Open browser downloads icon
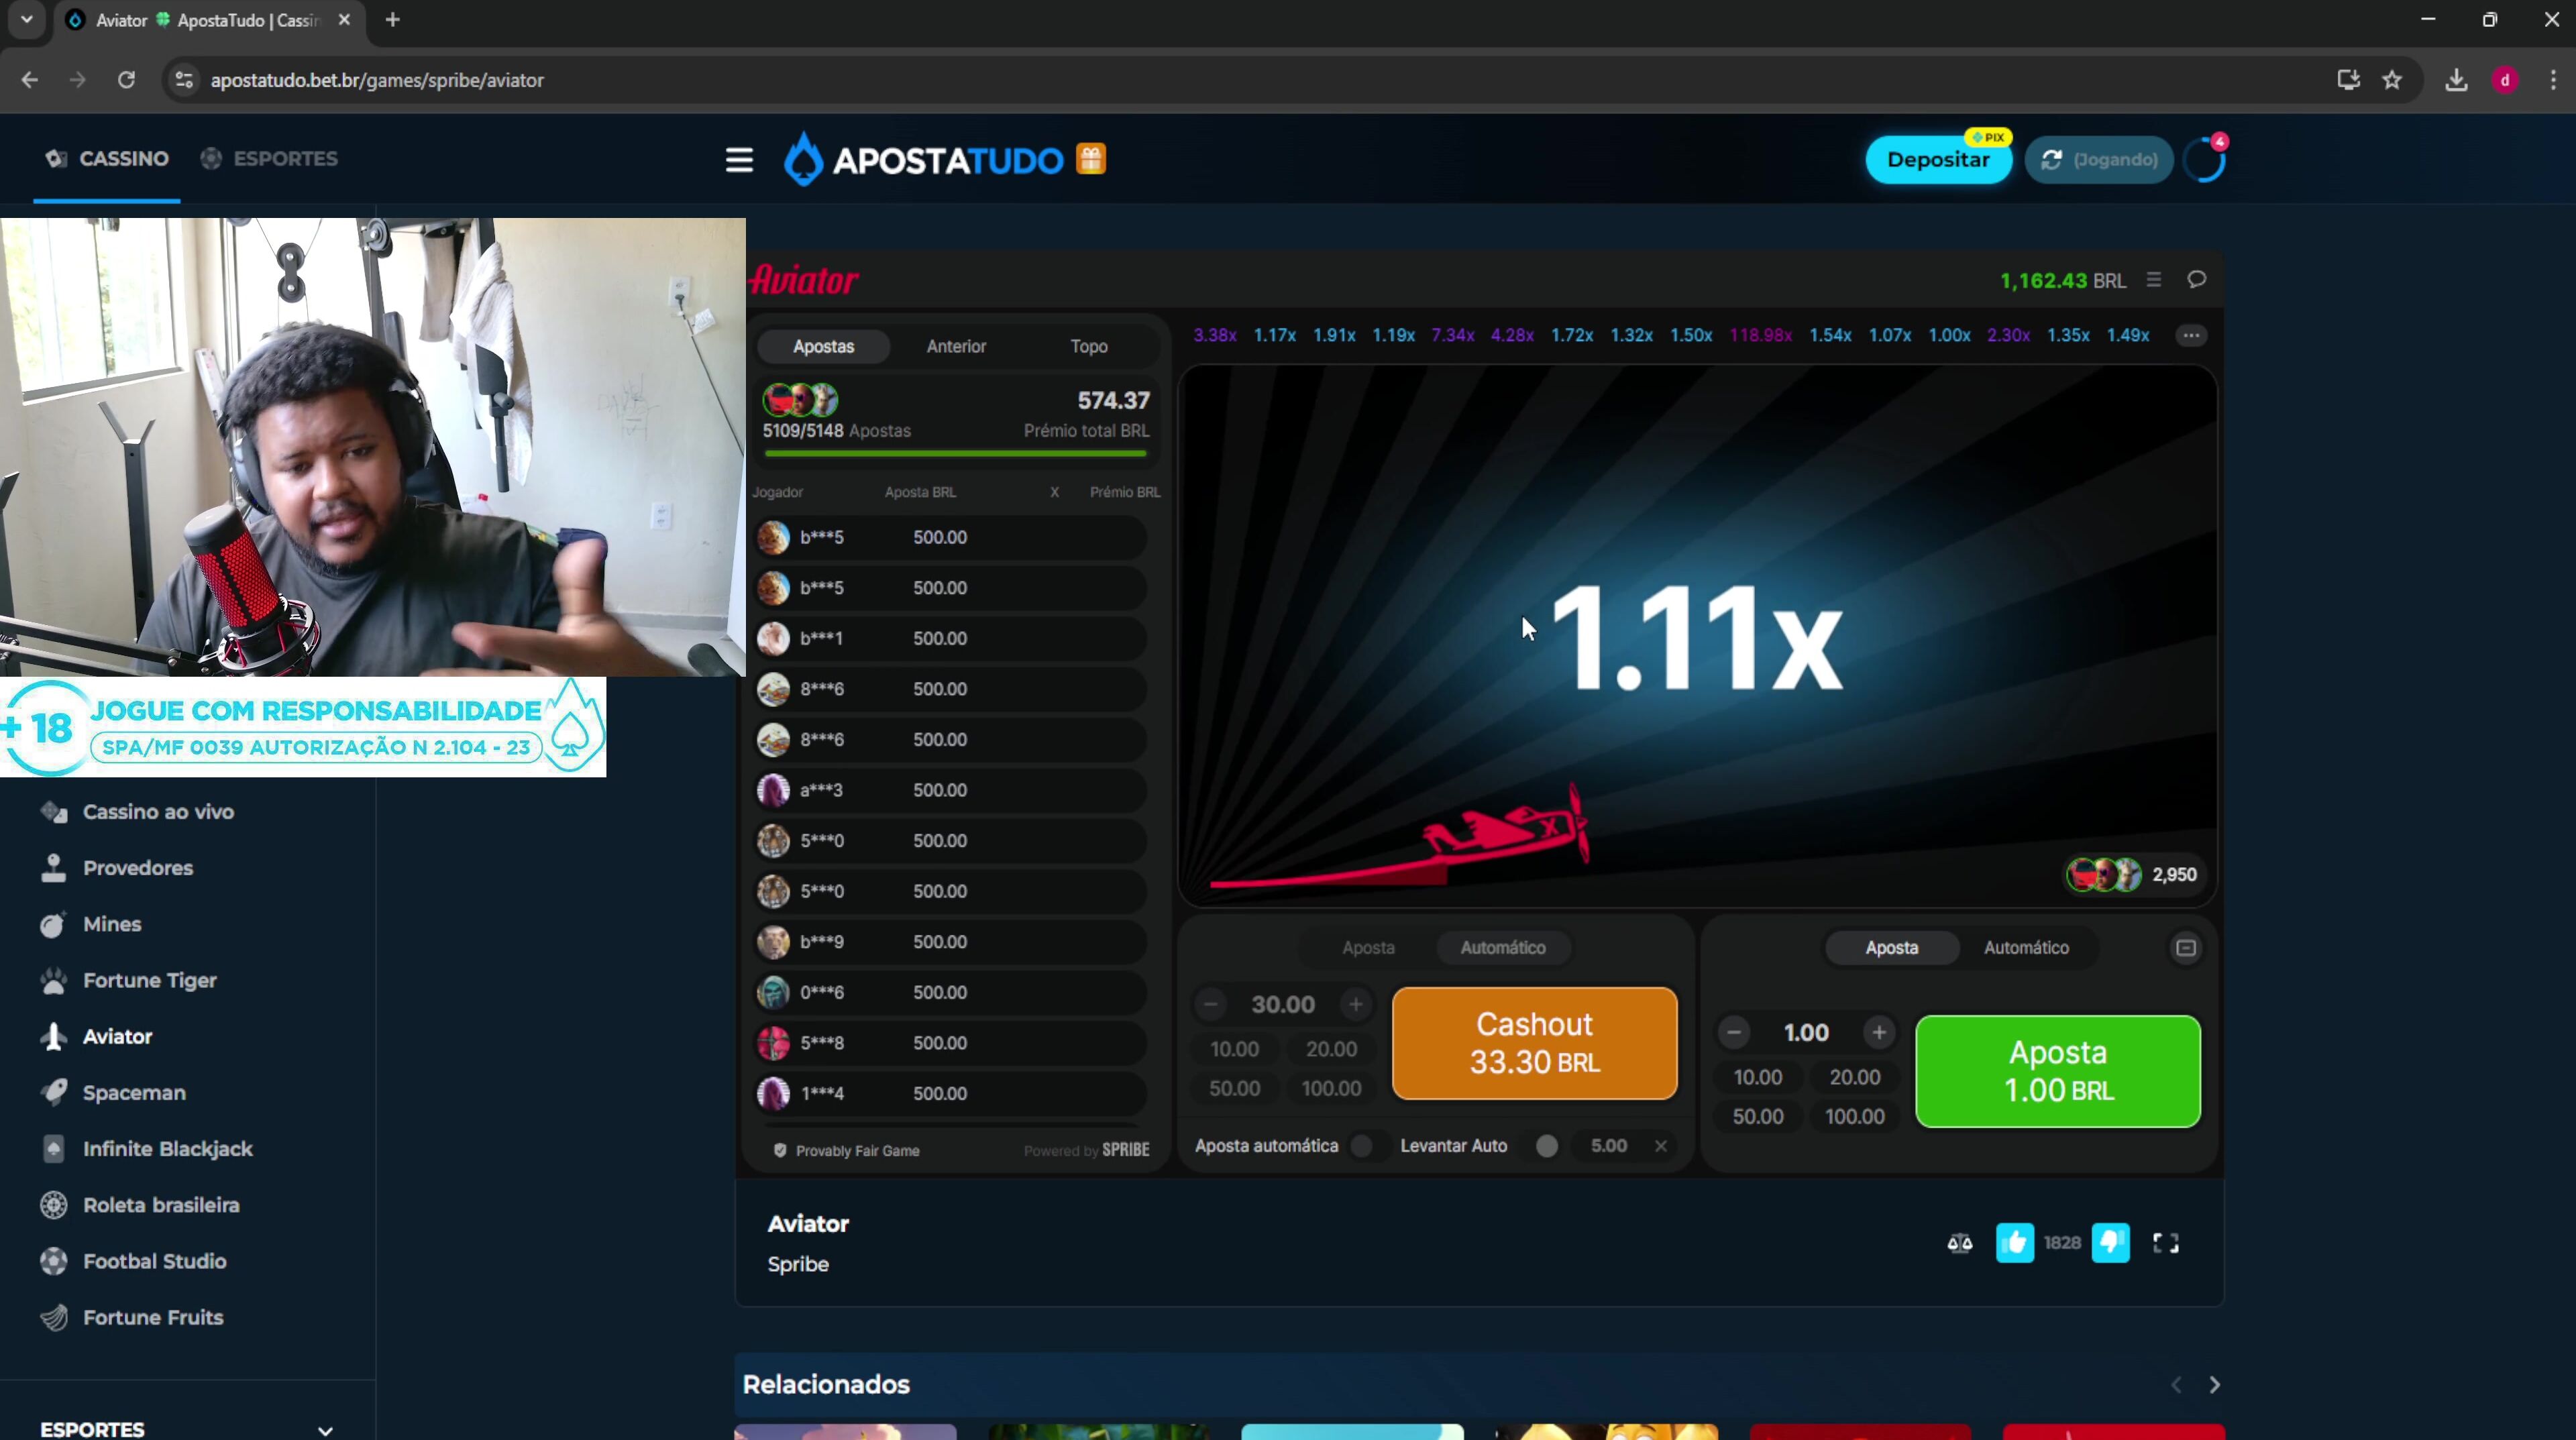 [2456, 80]
